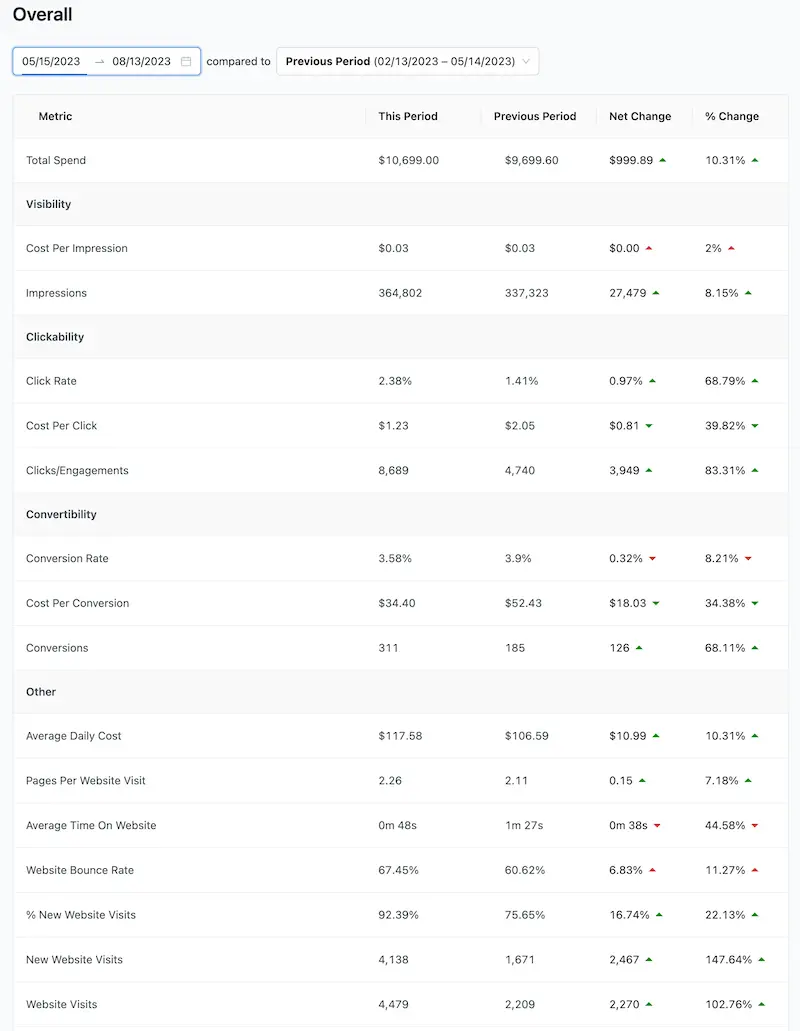Open the calendar icon in date range picker

click(186, 61)
